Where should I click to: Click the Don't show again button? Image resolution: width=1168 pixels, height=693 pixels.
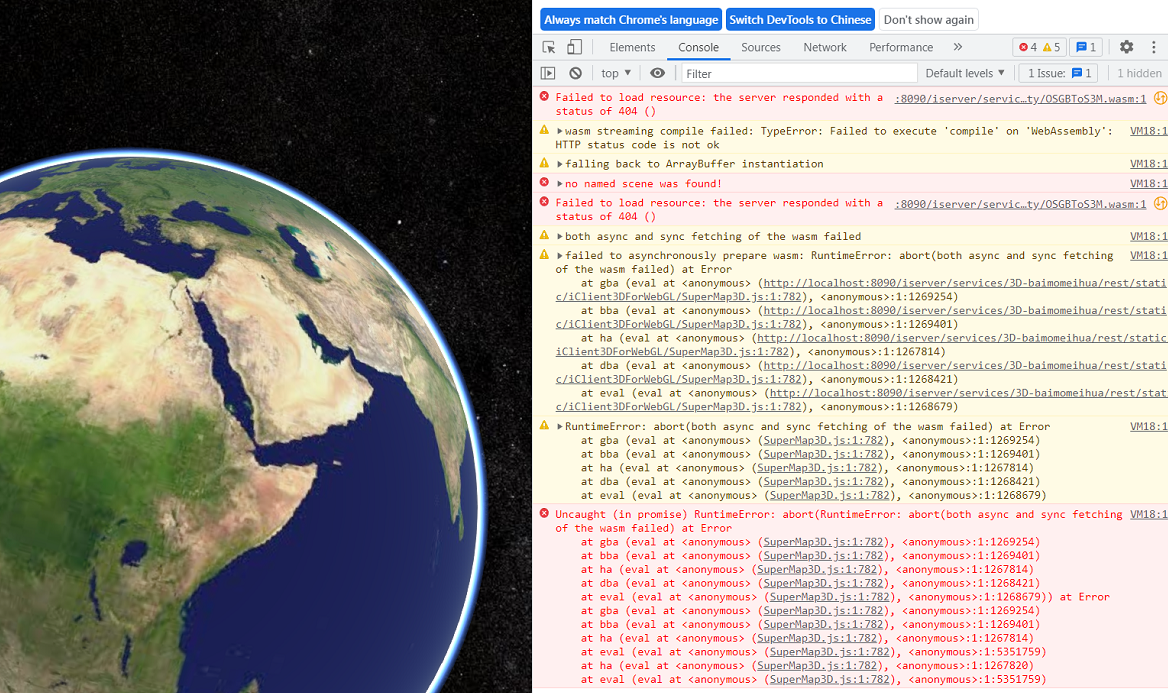point(928,19)
